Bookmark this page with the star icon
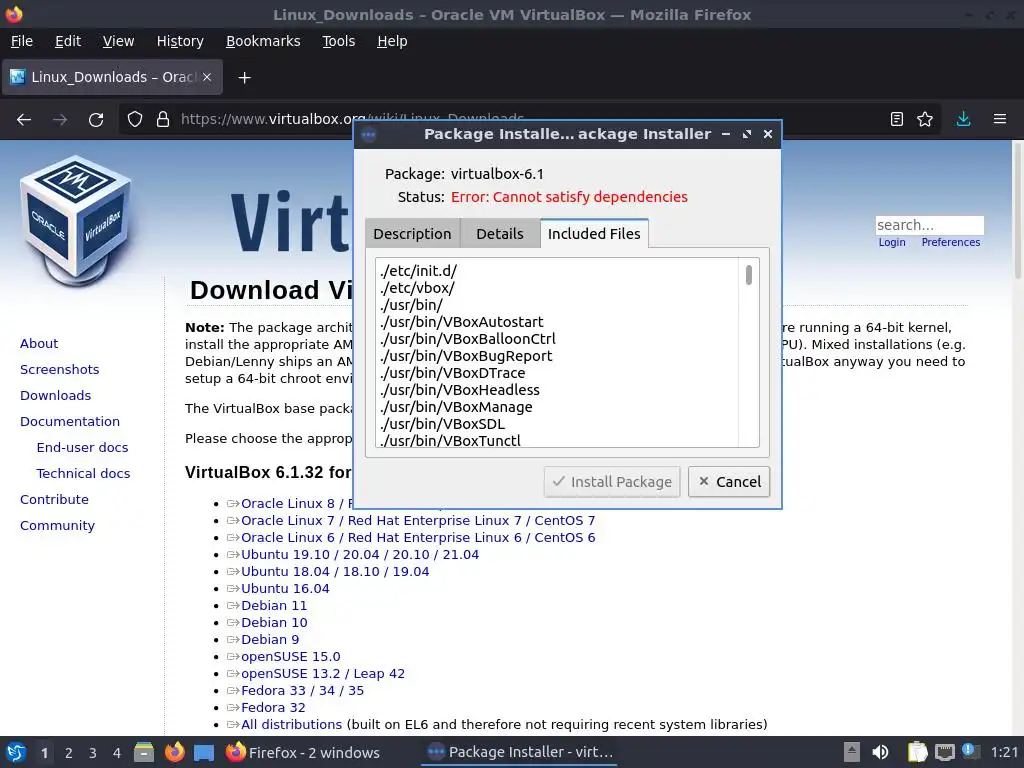 pos(925,119)
